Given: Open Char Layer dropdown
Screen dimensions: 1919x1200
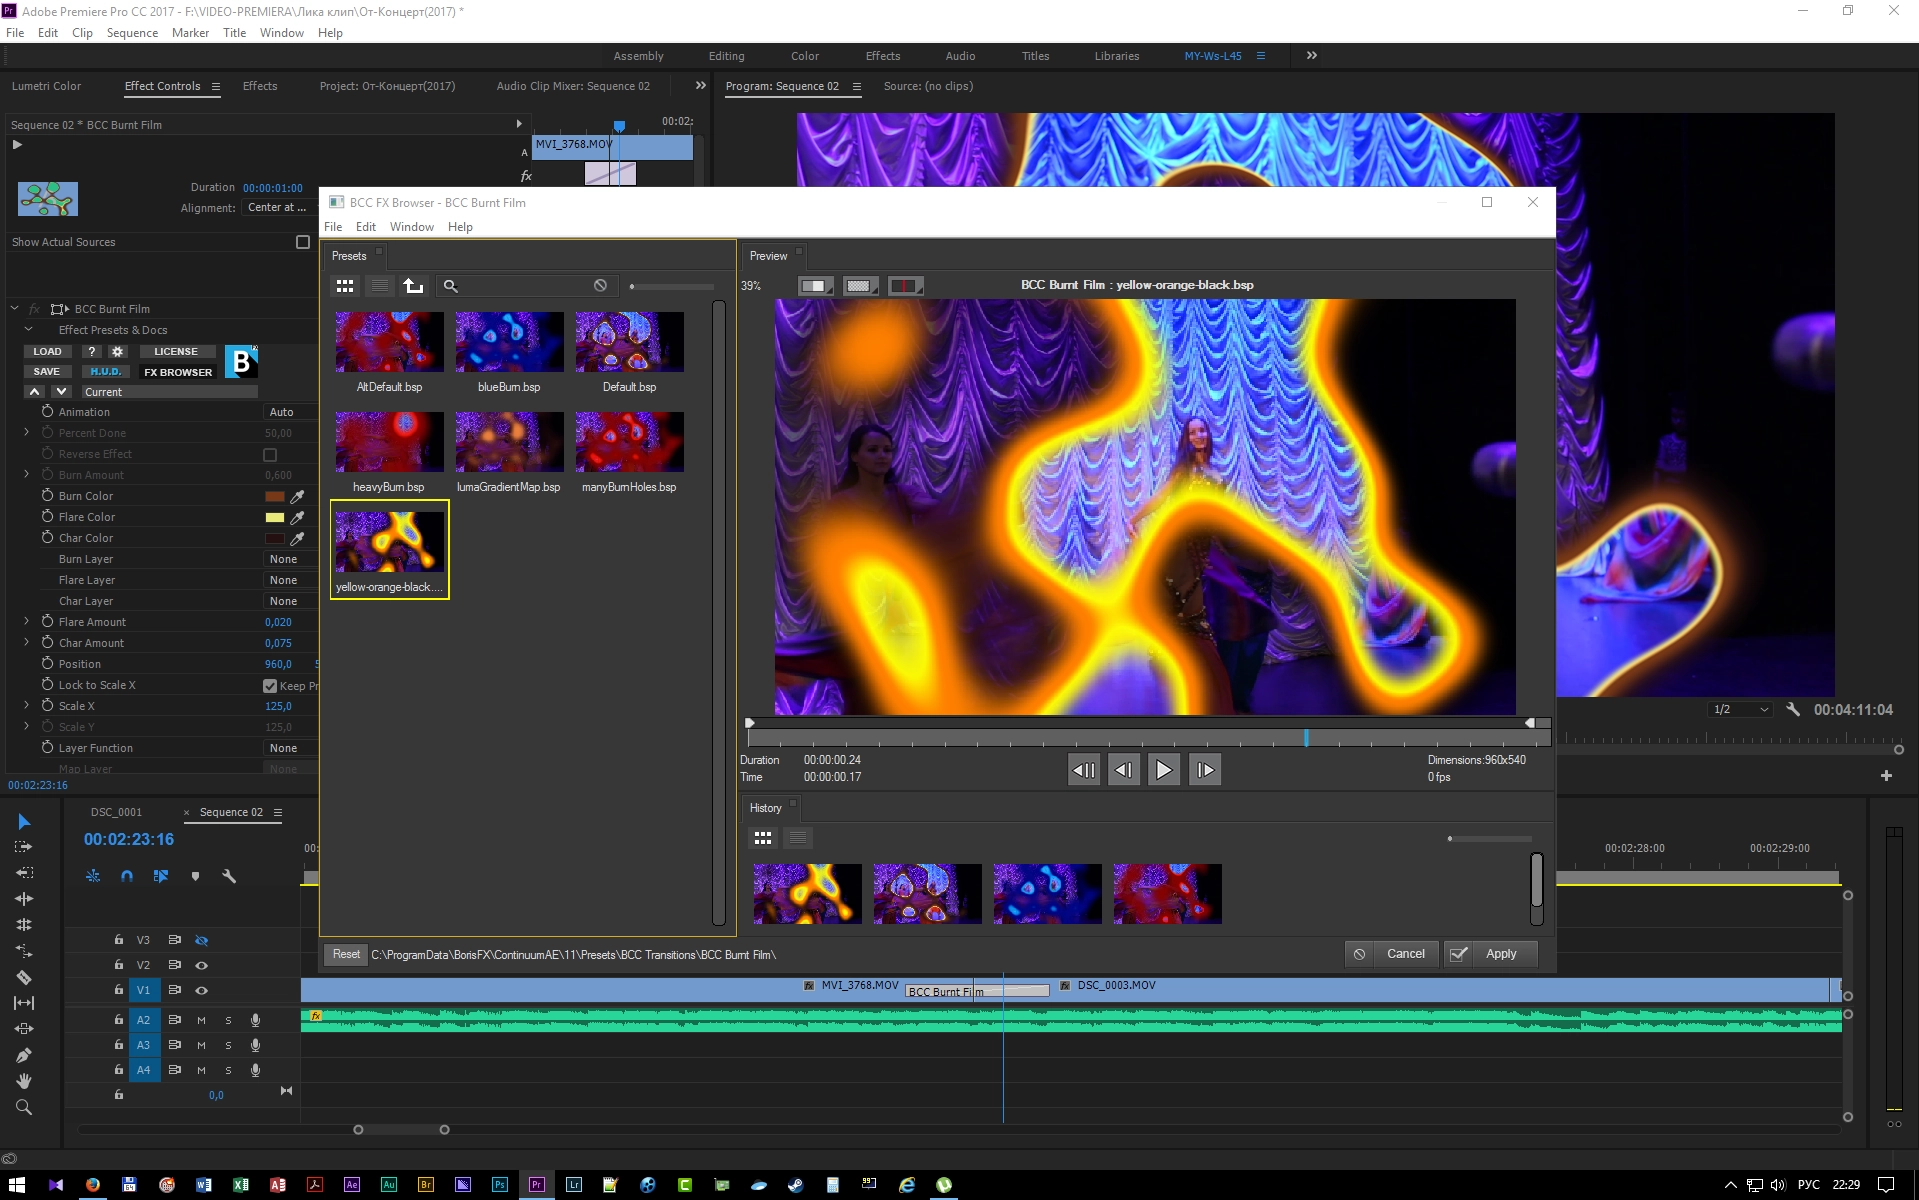Looking at the screenshot, I should pos(289,601).
